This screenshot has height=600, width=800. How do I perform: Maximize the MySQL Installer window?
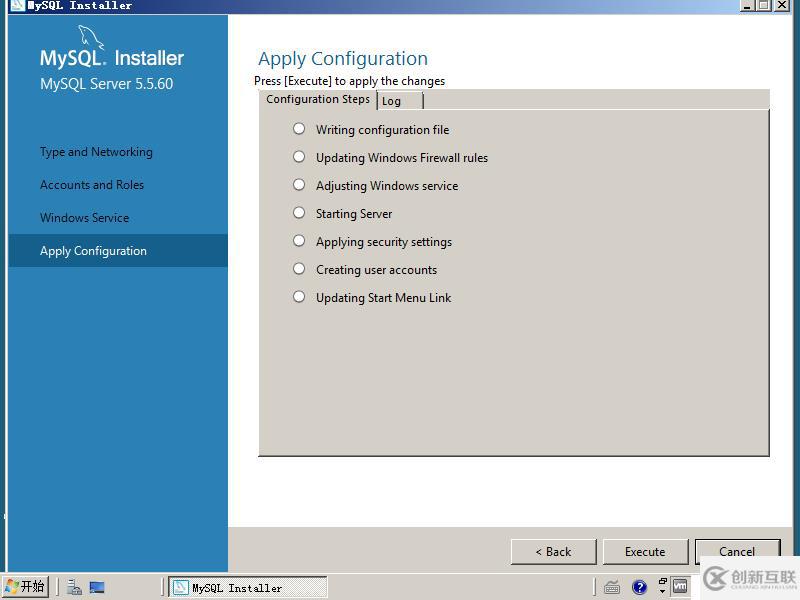tap(764, 5)
